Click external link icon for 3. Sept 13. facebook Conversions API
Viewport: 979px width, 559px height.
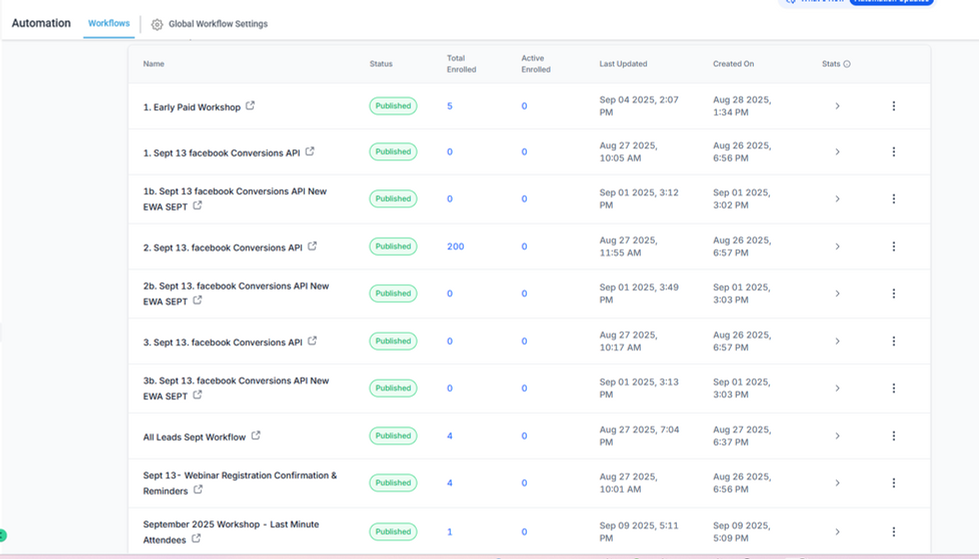312,340
